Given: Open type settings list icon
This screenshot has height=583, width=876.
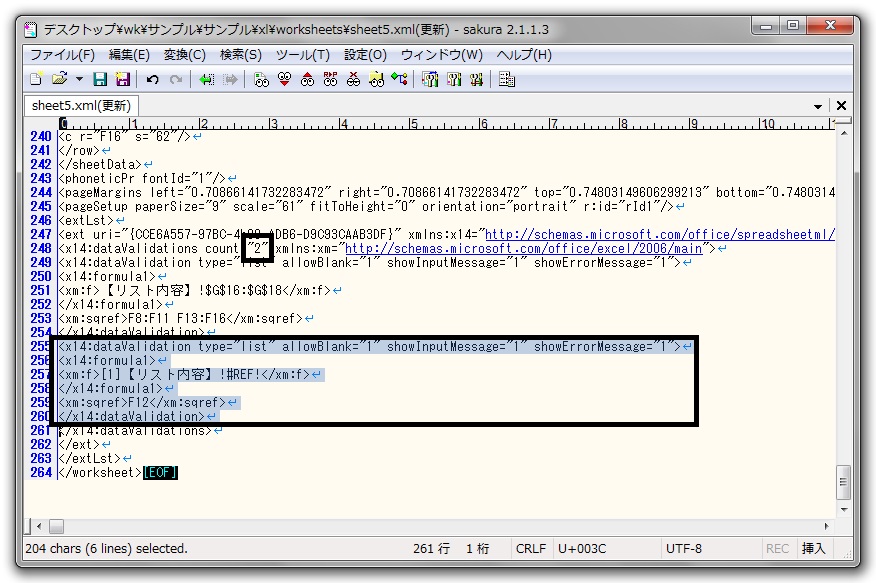Looking at the screenshot, I should click(x=430, y=79).
